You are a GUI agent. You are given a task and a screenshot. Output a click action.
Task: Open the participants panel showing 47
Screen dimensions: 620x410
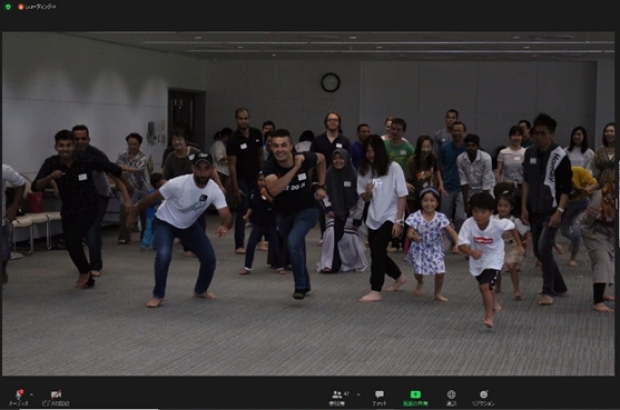click(x=340, y=398)
